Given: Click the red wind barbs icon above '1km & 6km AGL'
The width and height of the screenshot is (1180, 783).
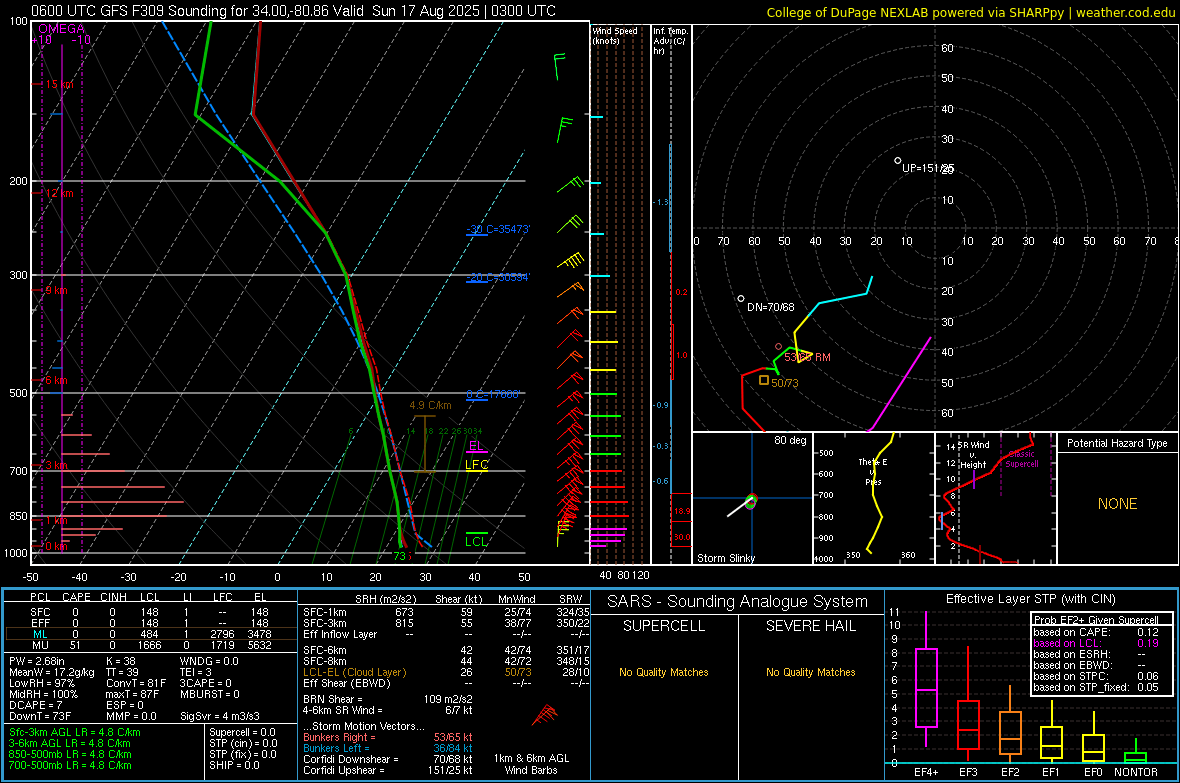Looking at the screenshot, I should pos(545,714).
